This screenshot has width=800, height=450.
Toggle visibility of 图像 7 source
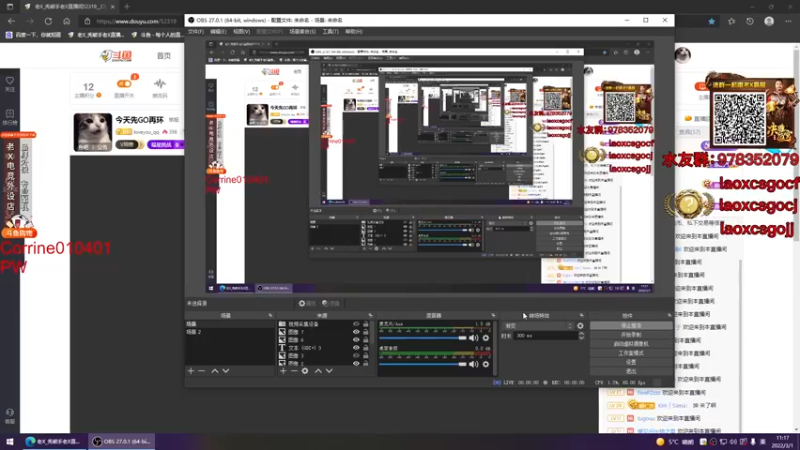tap(356, 332)
